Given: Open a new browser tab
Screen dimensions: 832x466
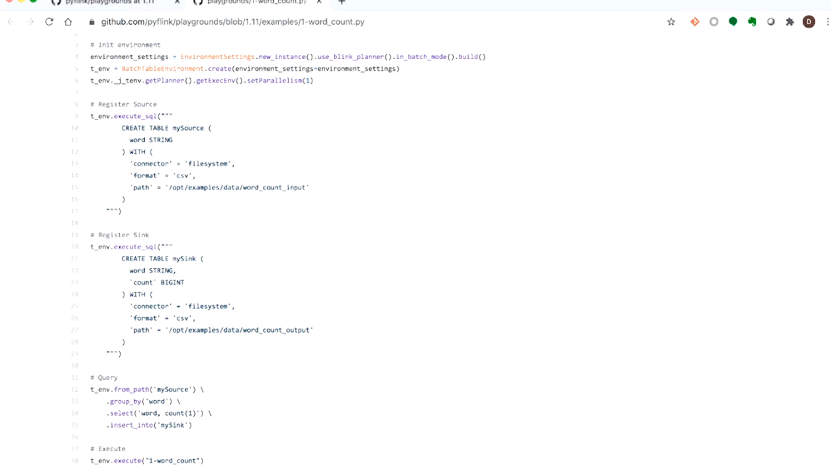Looking at the screenshot, I should (342, 2).
